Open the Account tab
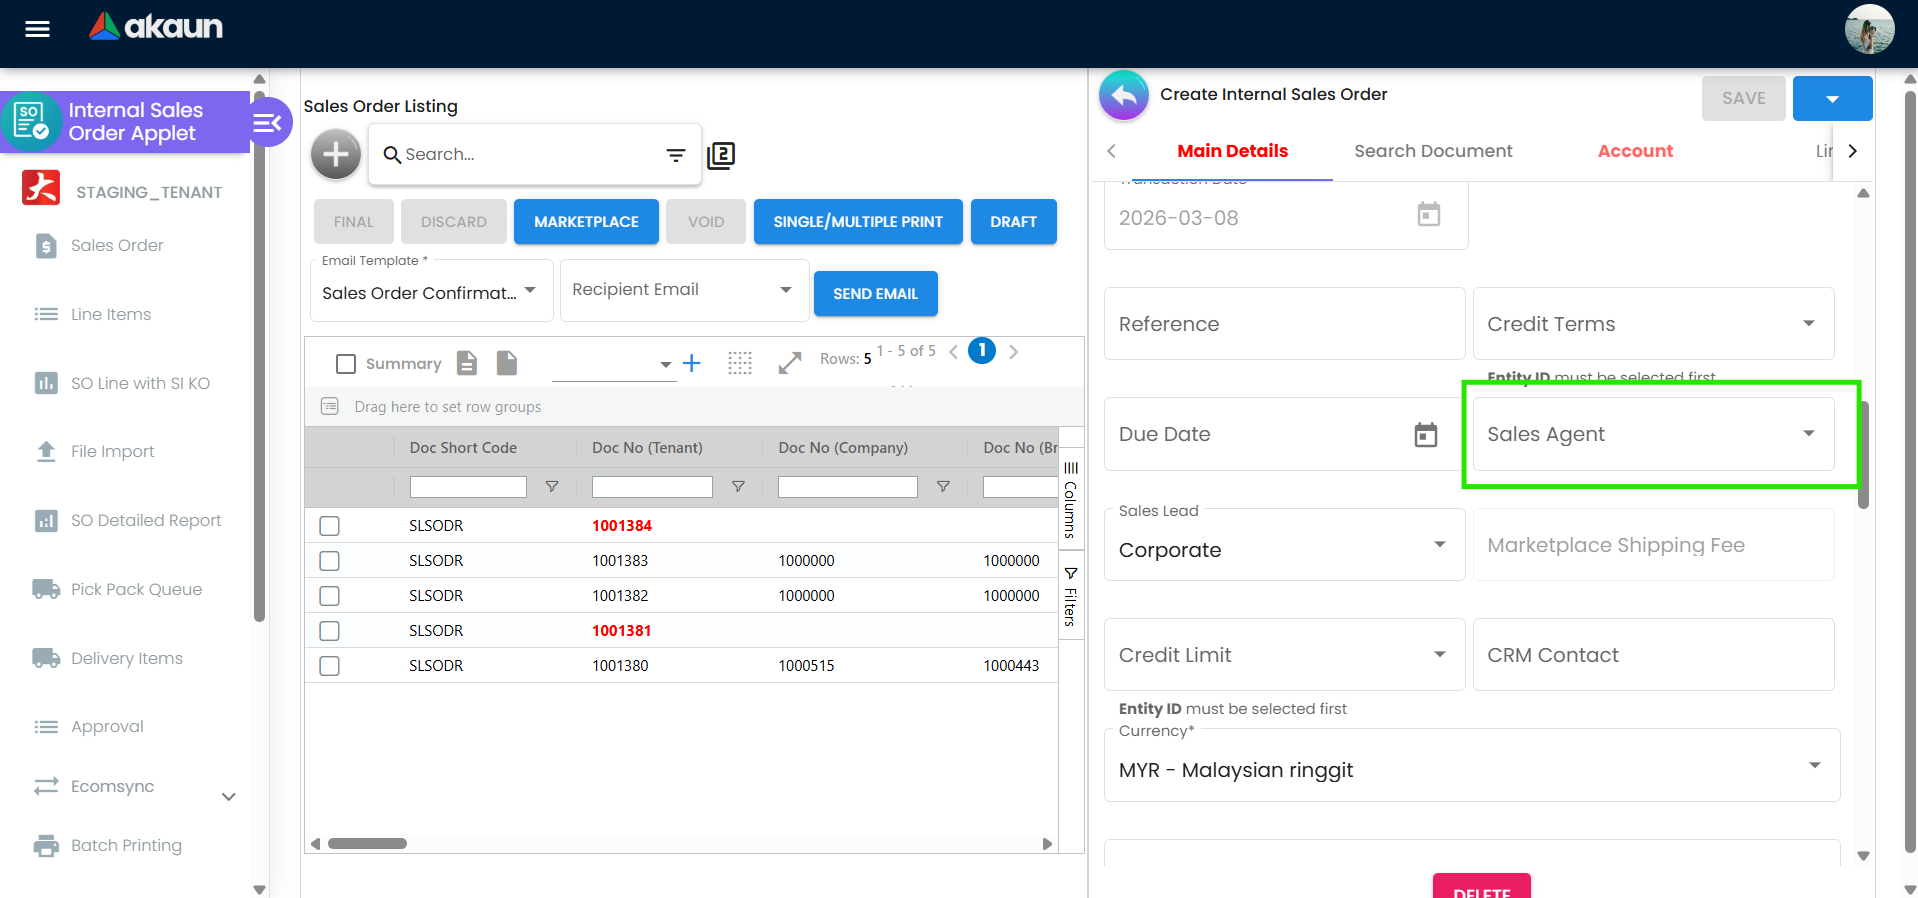The width and height of the screenshot is (1918, 898). pyautogui.click(x=1634, y=151)
